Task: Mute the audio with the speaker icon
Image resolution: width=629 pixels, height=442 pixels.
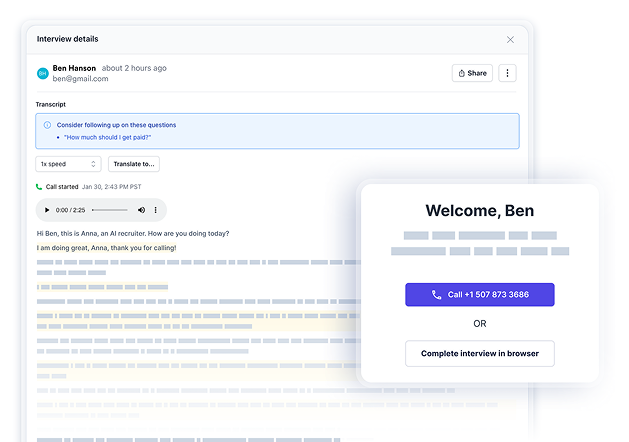Action: point(141,210)
